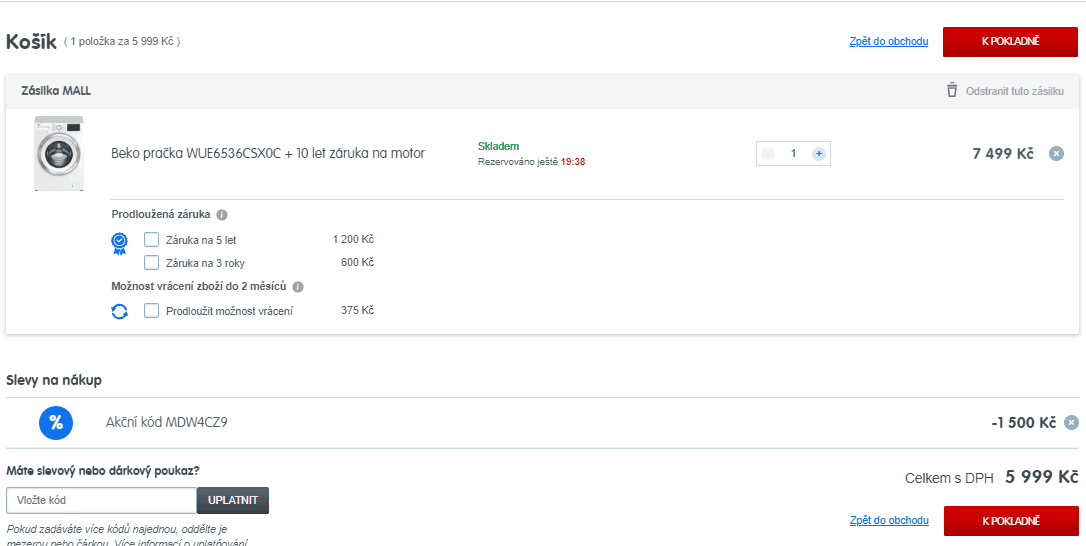Click the Košík page heading

coord(31,42)
